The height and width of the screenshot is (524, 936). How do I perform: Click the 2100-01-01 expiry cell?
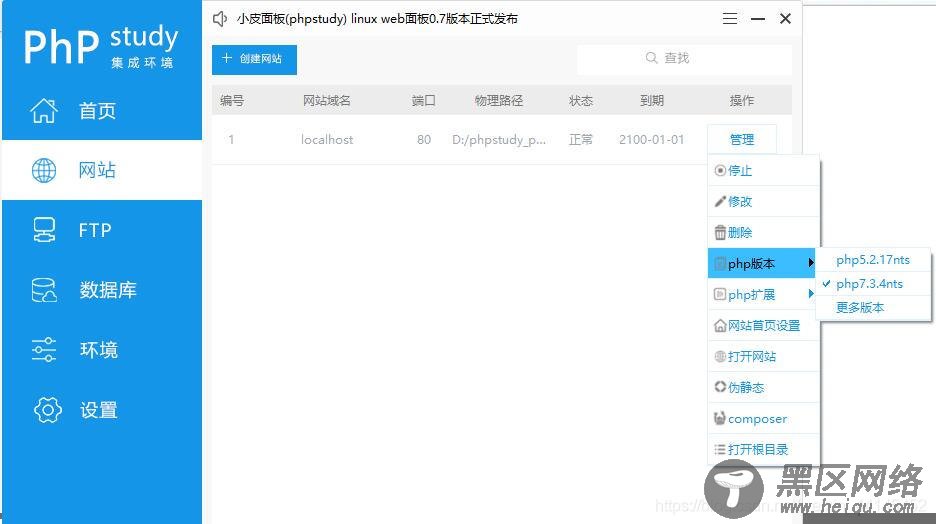(x=651, y=140)
